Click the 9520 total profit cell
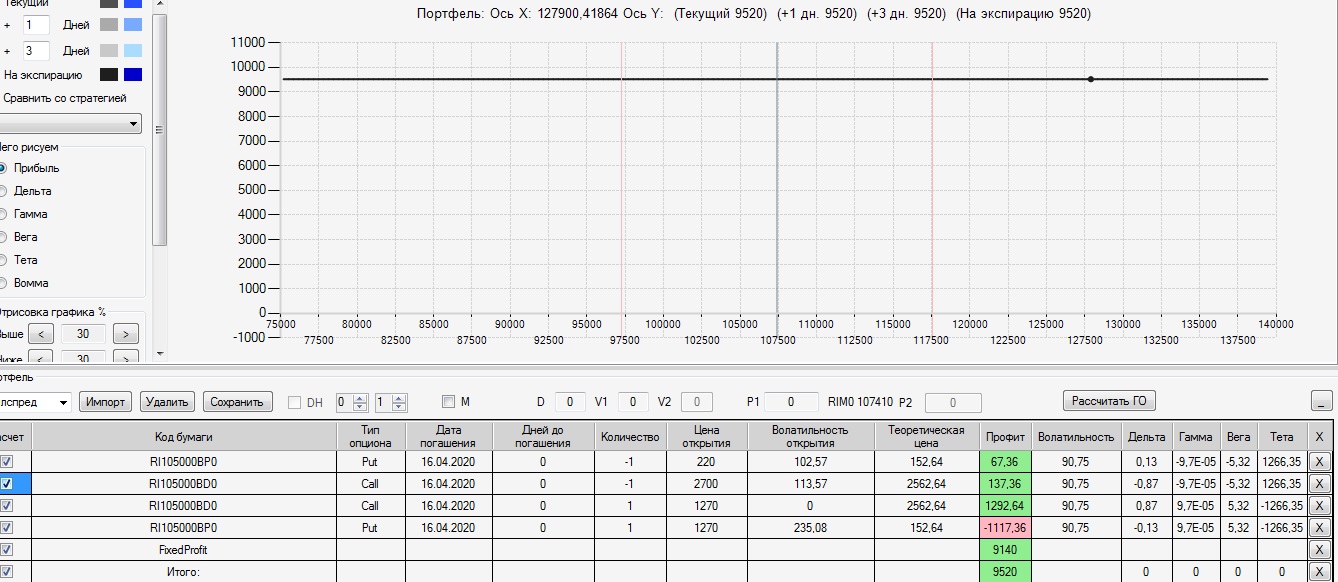Viewport: 1338px width, 582px height. pos(1005,571)
